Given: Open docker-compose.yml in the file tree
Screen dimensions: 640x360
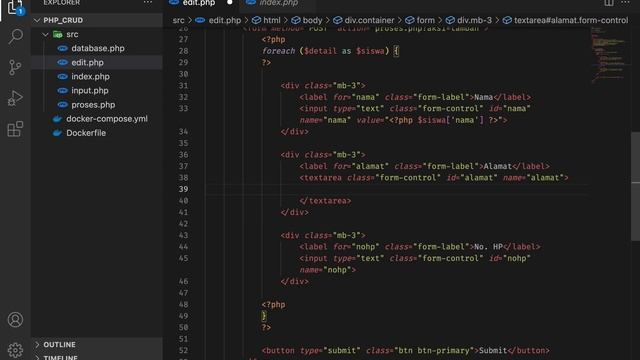Looking at the screenshot, I should click(107, 119).
